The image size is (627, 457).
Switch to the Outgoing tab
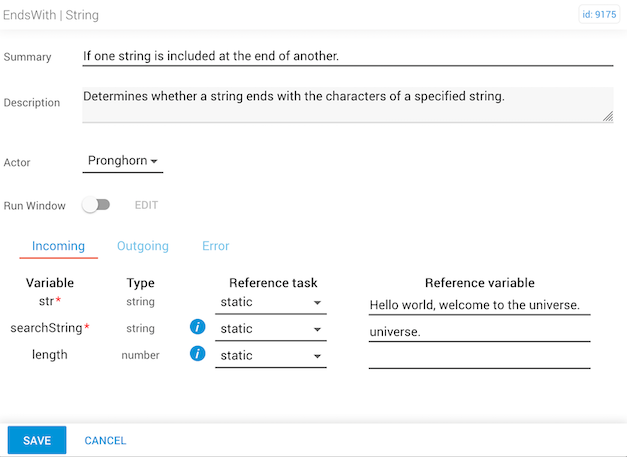point(143,246)
